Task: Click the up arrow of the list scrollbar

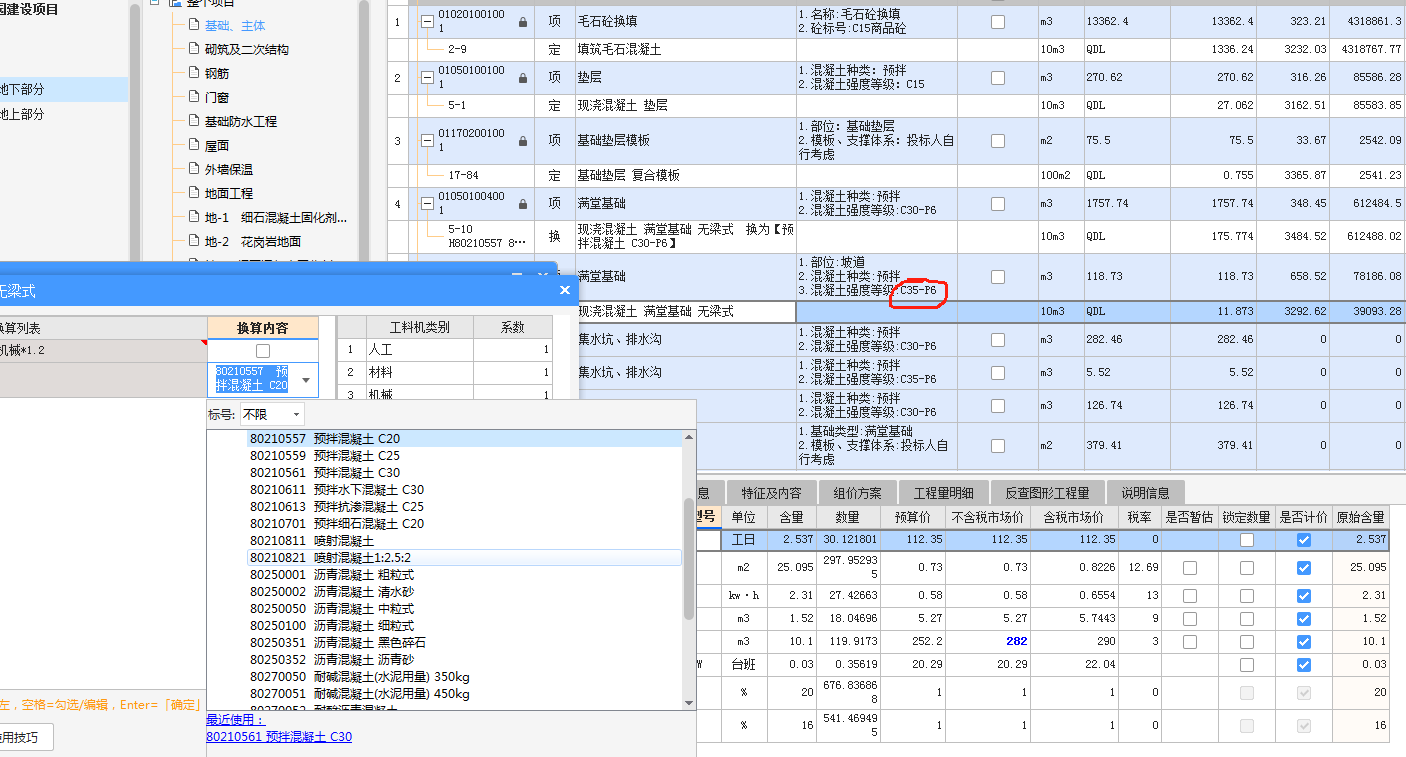Action: point(689,437)
